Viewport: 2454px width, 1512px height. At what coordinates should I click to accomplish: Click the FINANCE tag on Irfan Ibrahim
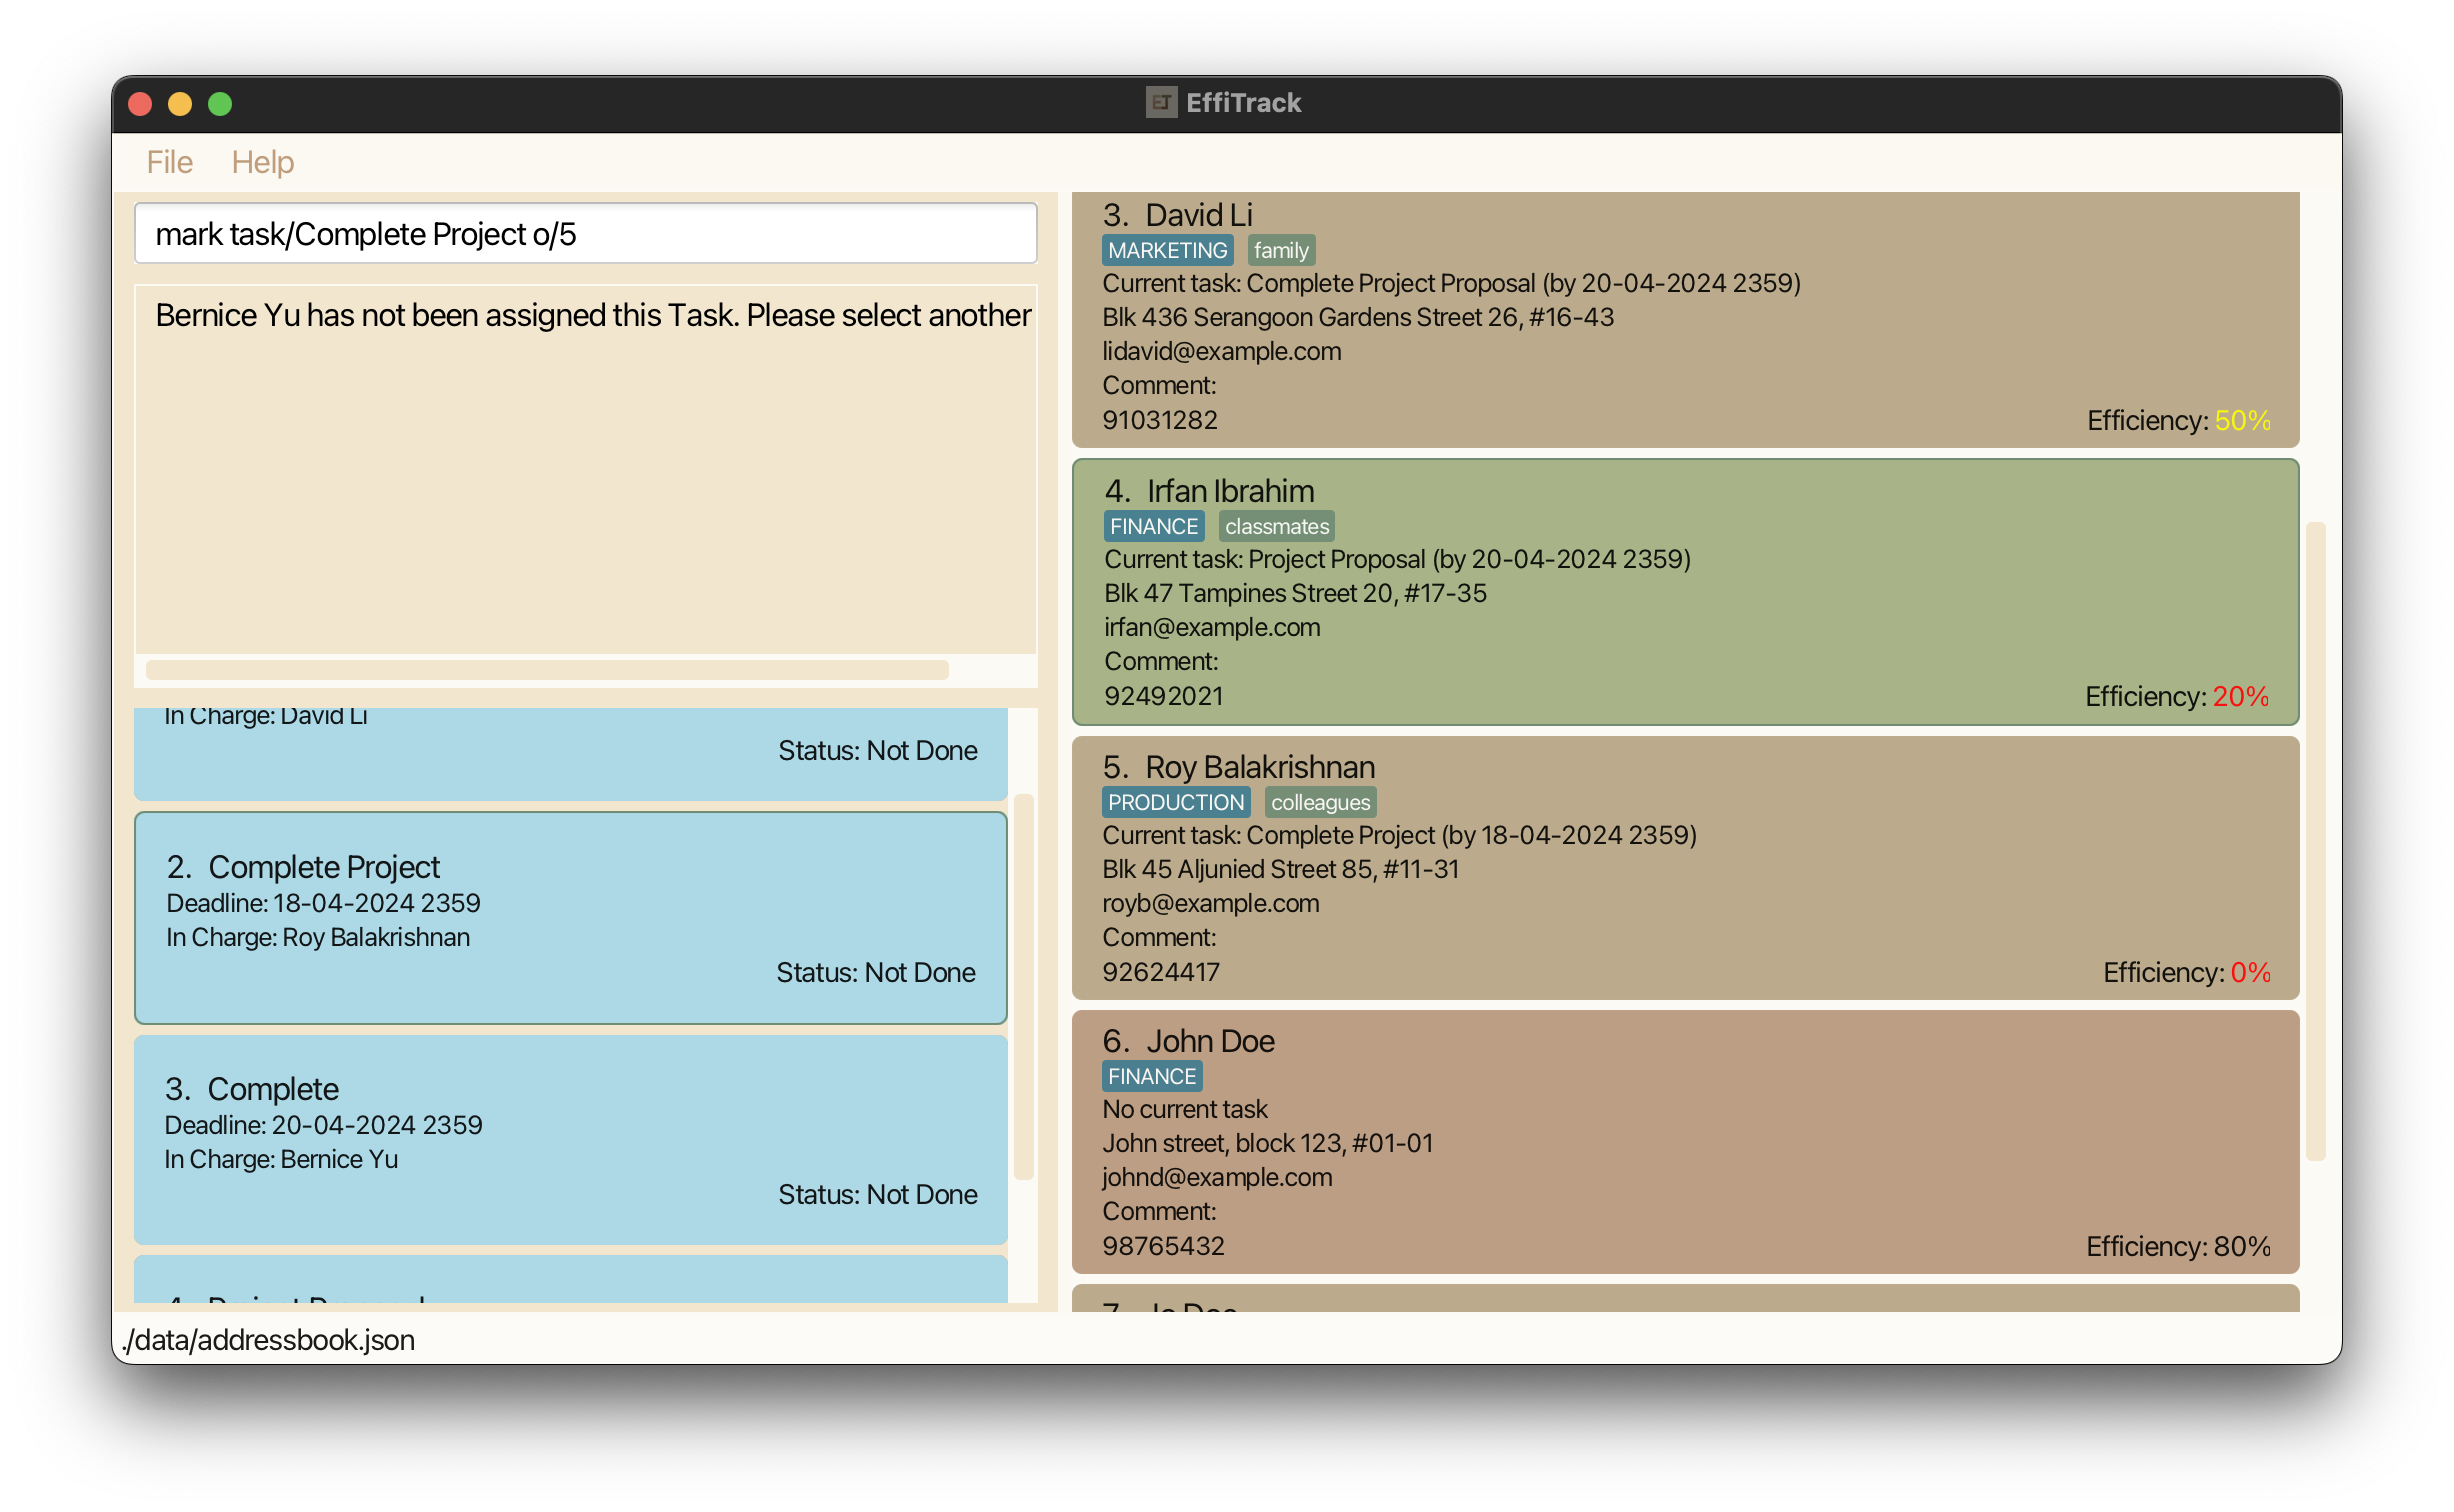click(1153, 526)
